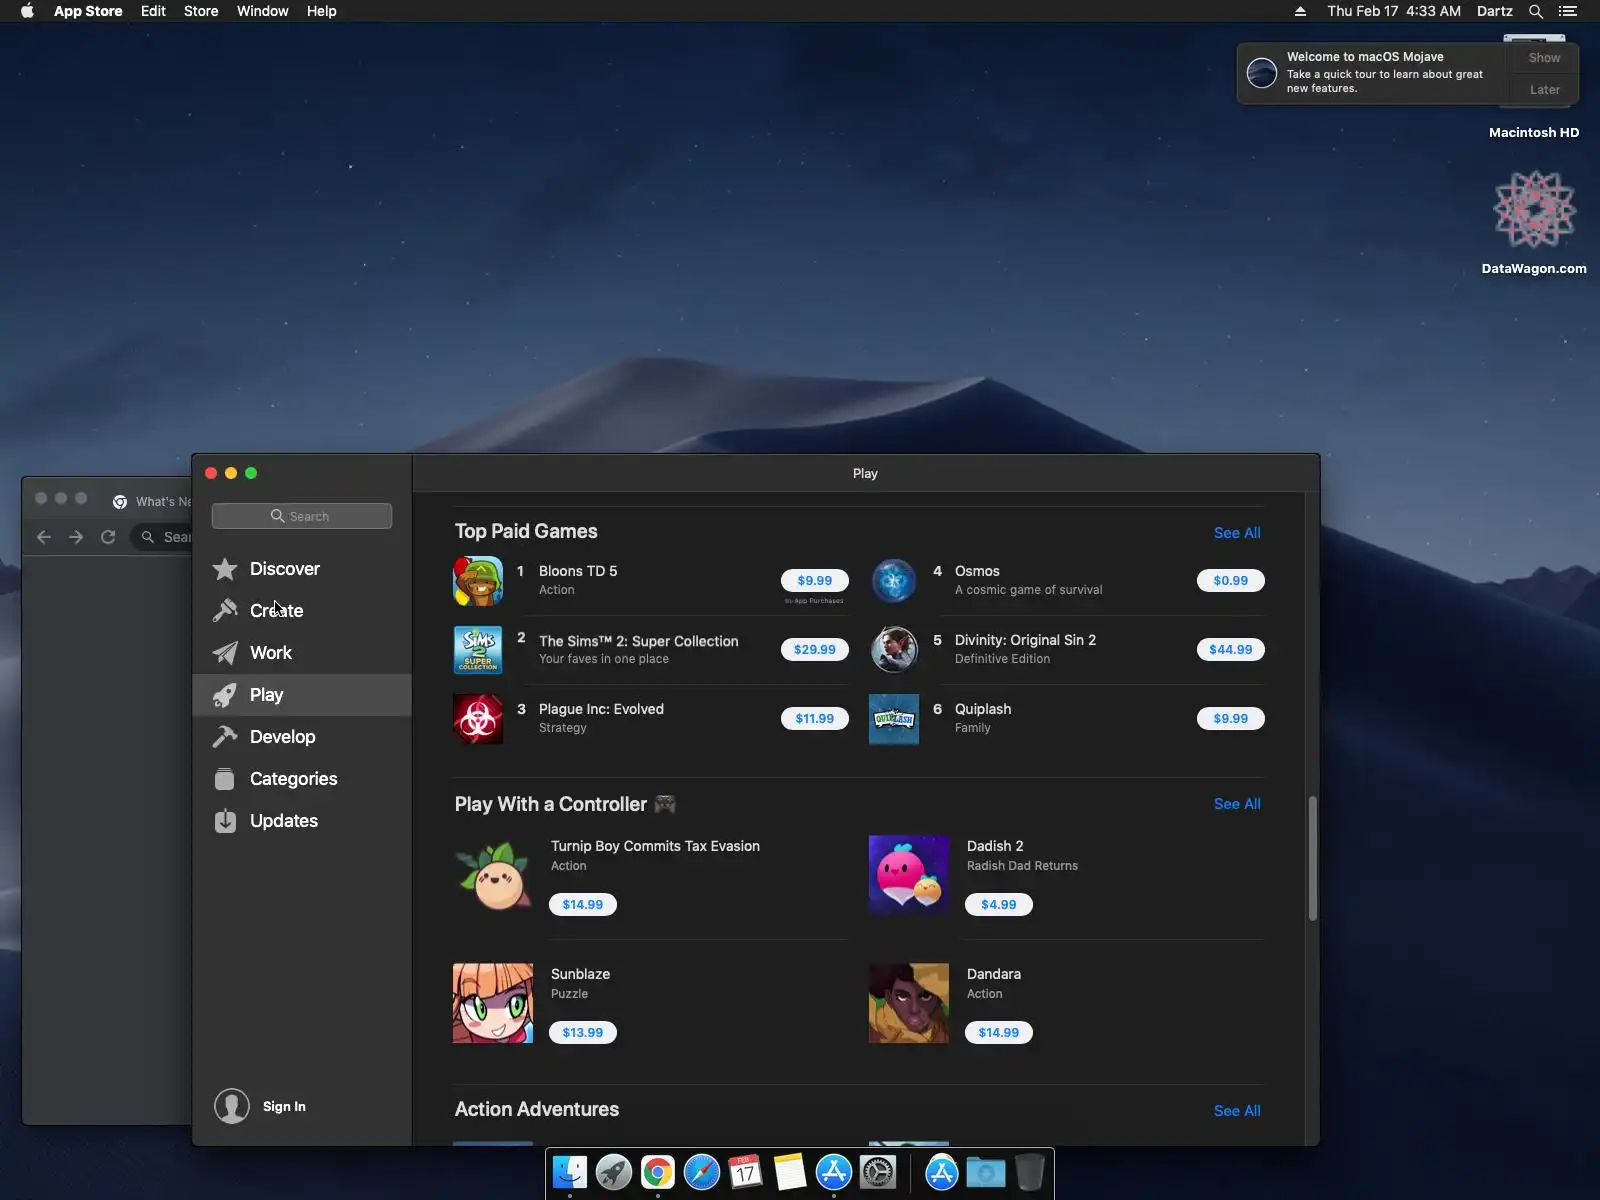Open Launchpad from the Dock
The image size is (1600, 1200).
click(614, 1172)
